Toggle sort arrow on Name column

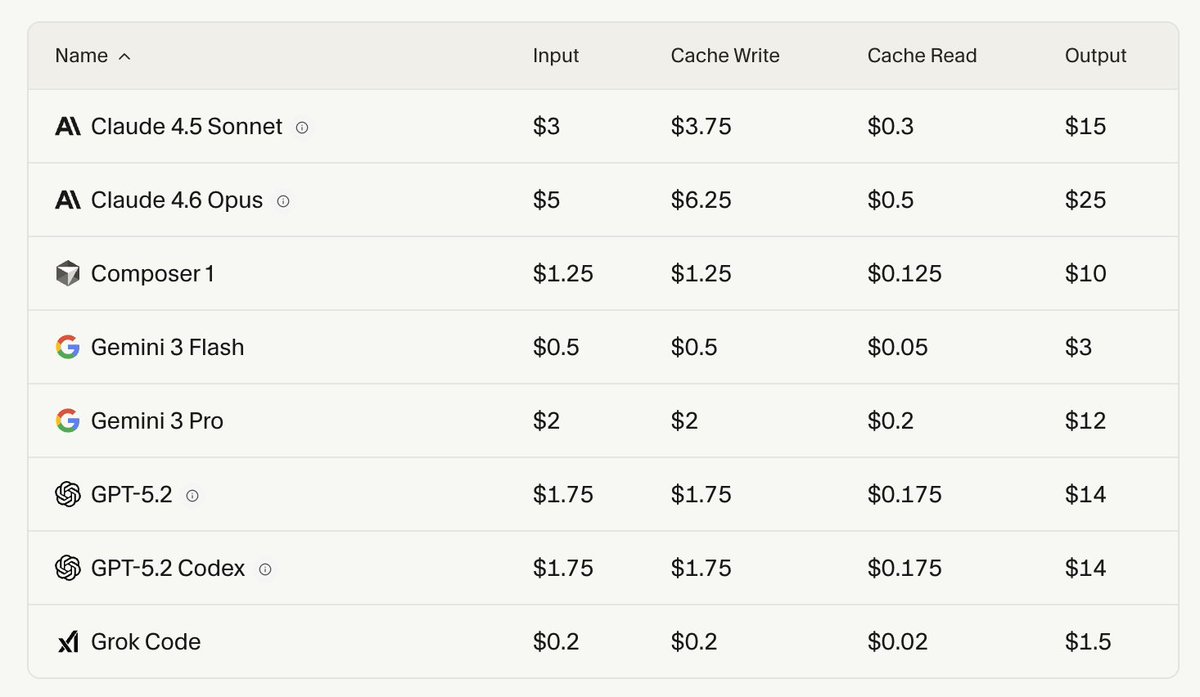coord(124,57)
